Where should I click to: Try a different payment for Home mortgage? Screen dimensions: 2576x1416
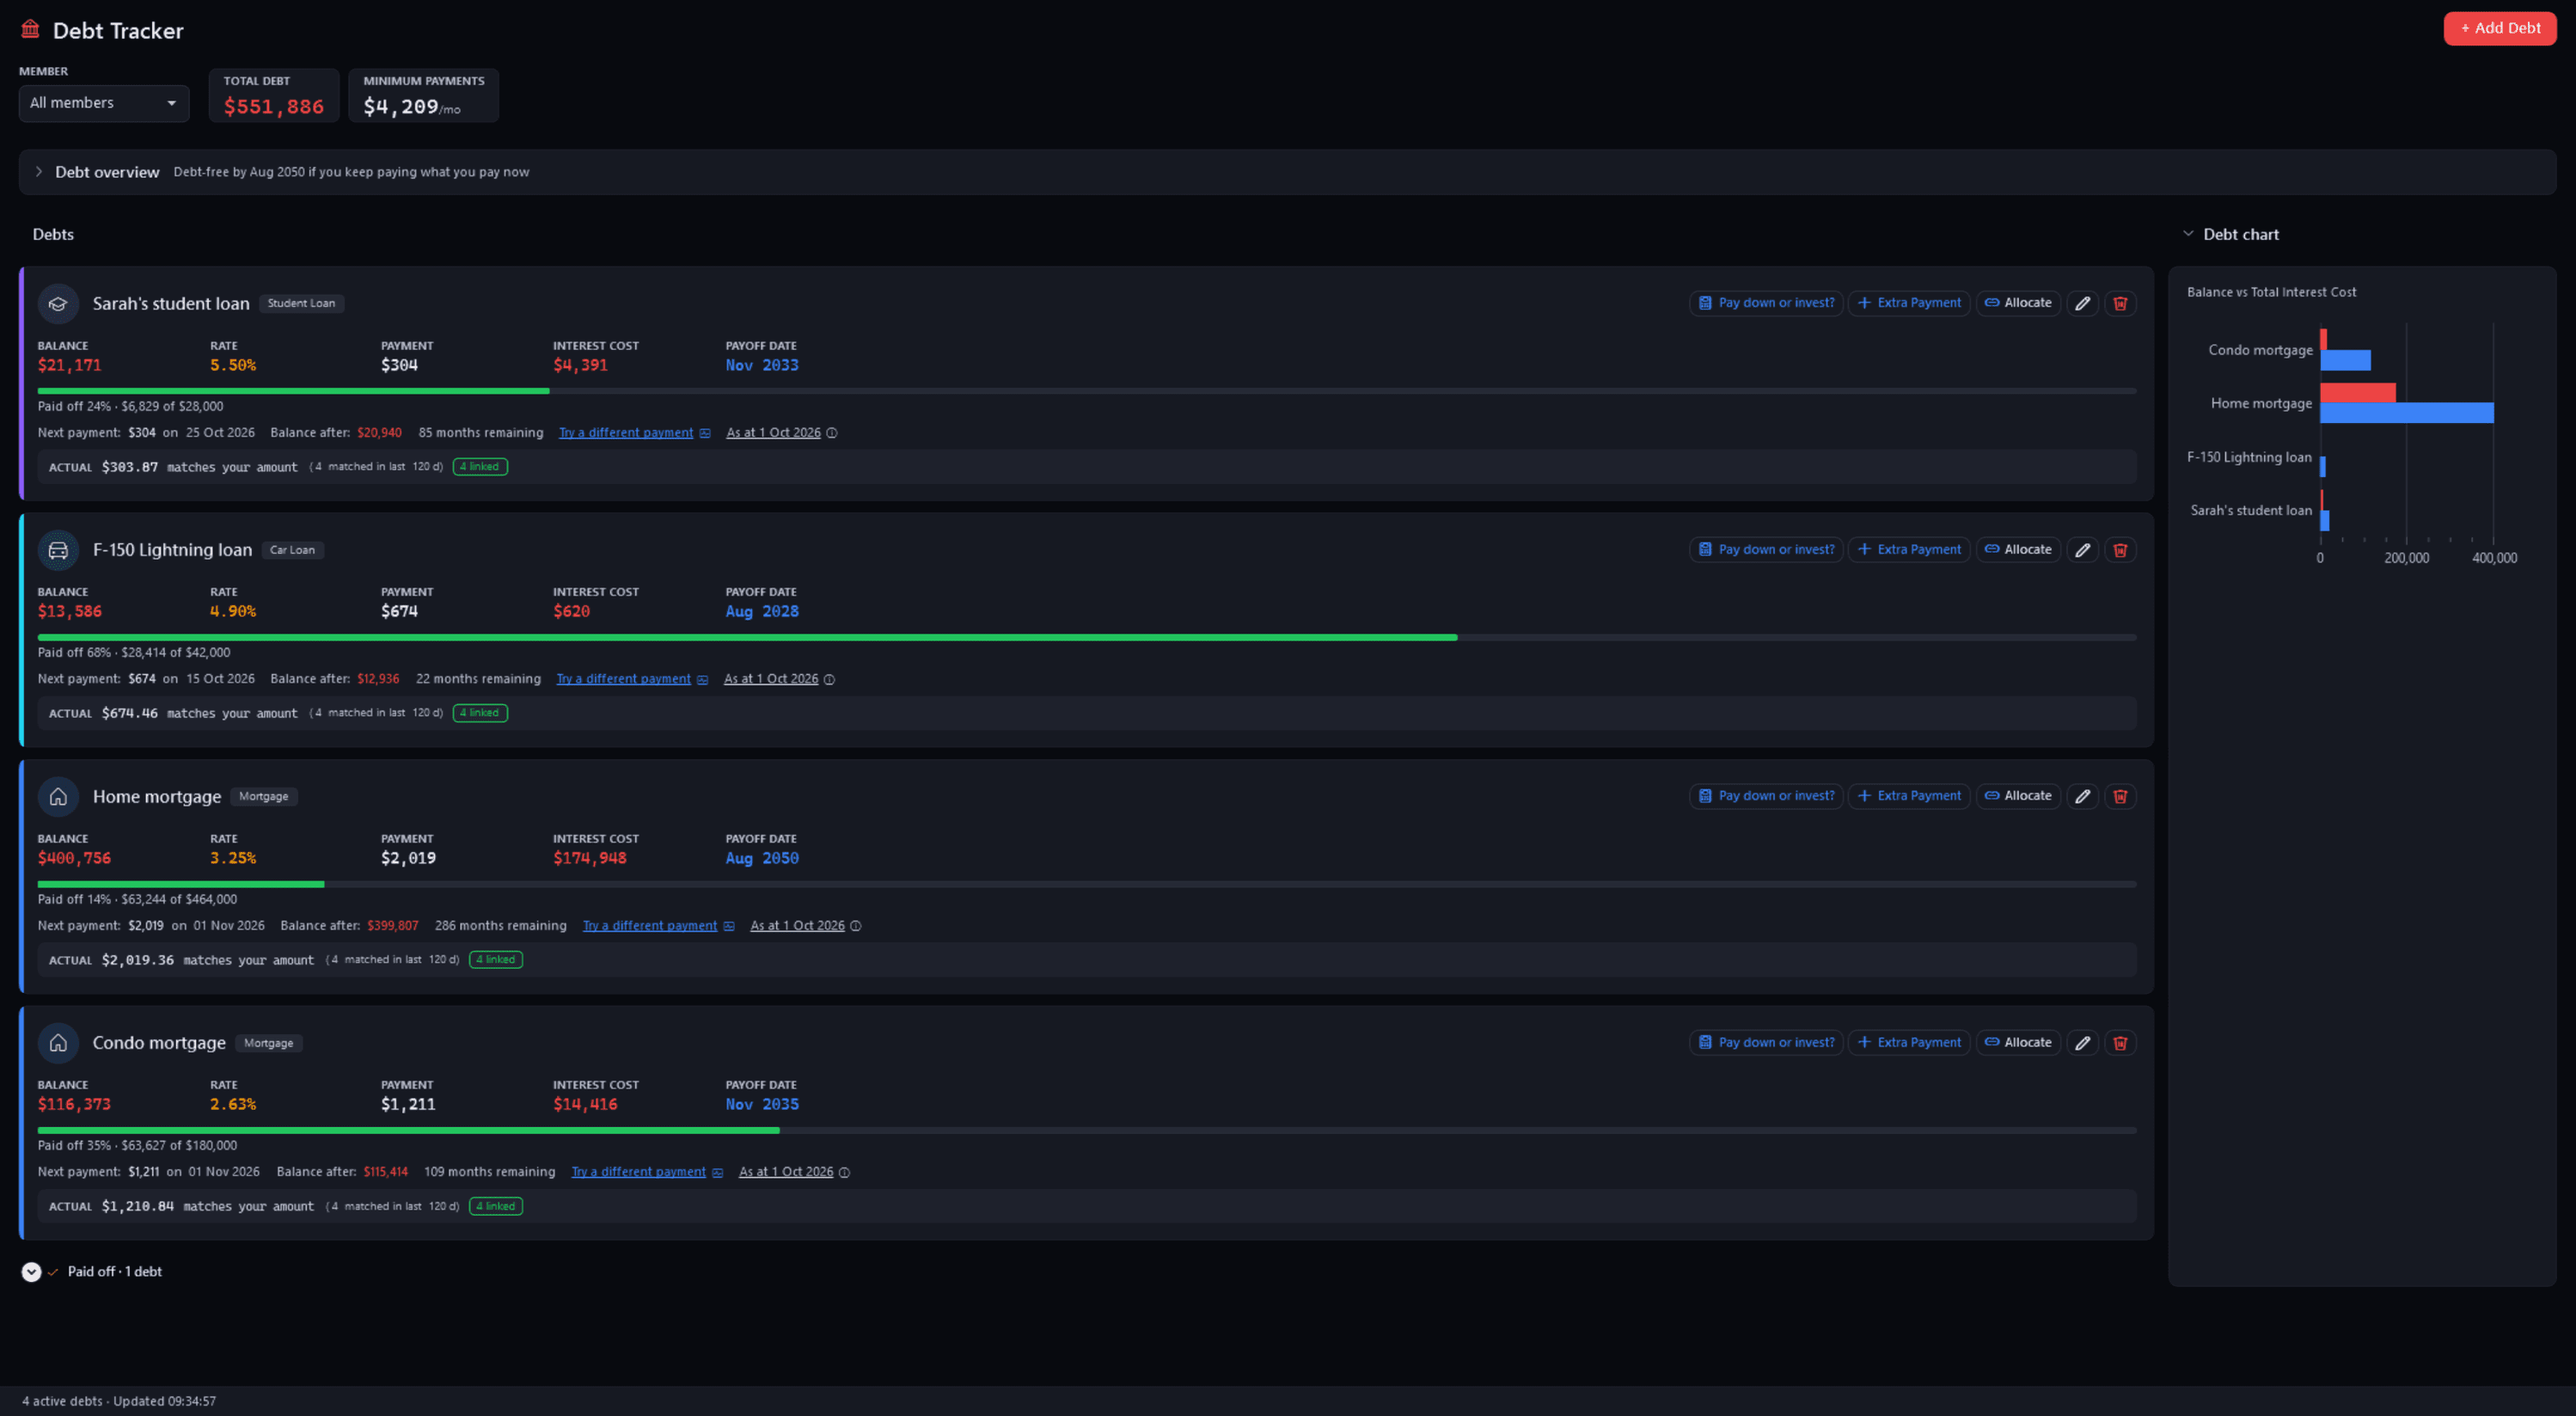650,926
